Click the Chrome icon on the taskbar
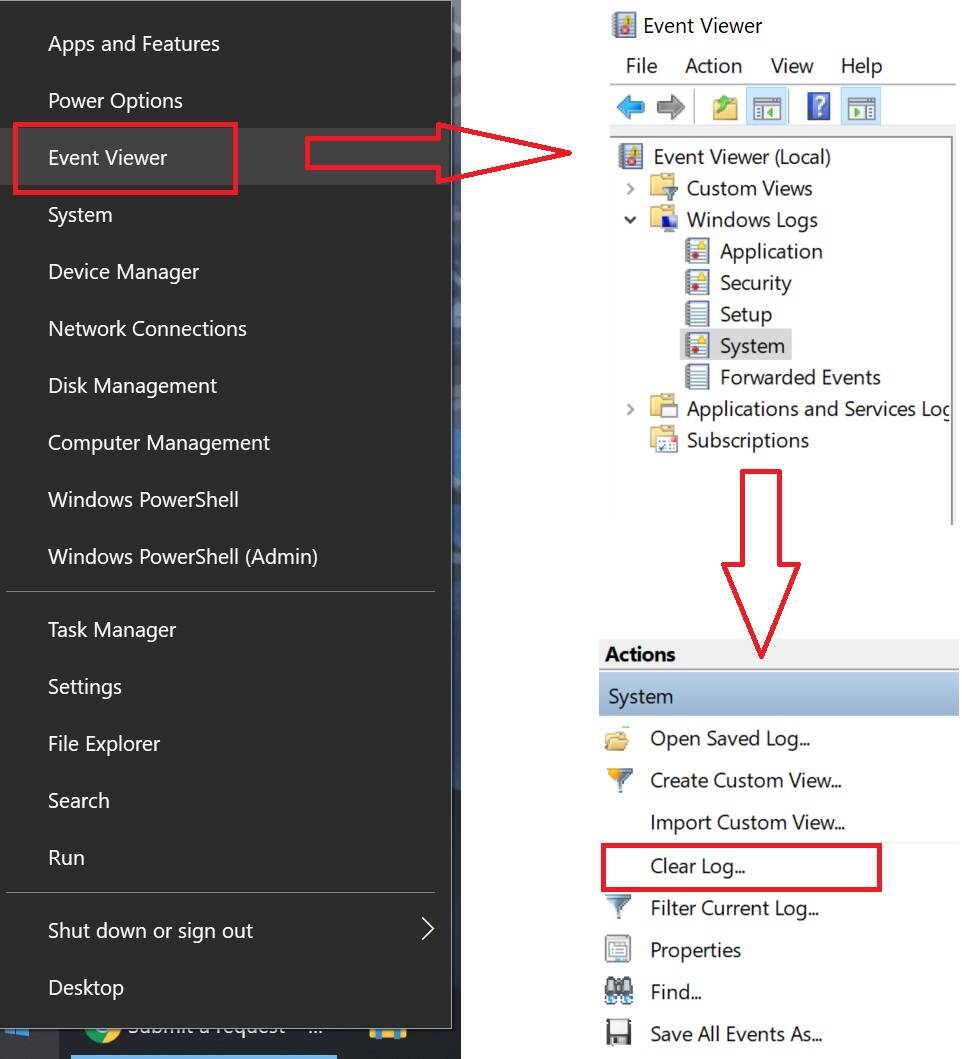 pyautogui.click(x=103, y=1033)
